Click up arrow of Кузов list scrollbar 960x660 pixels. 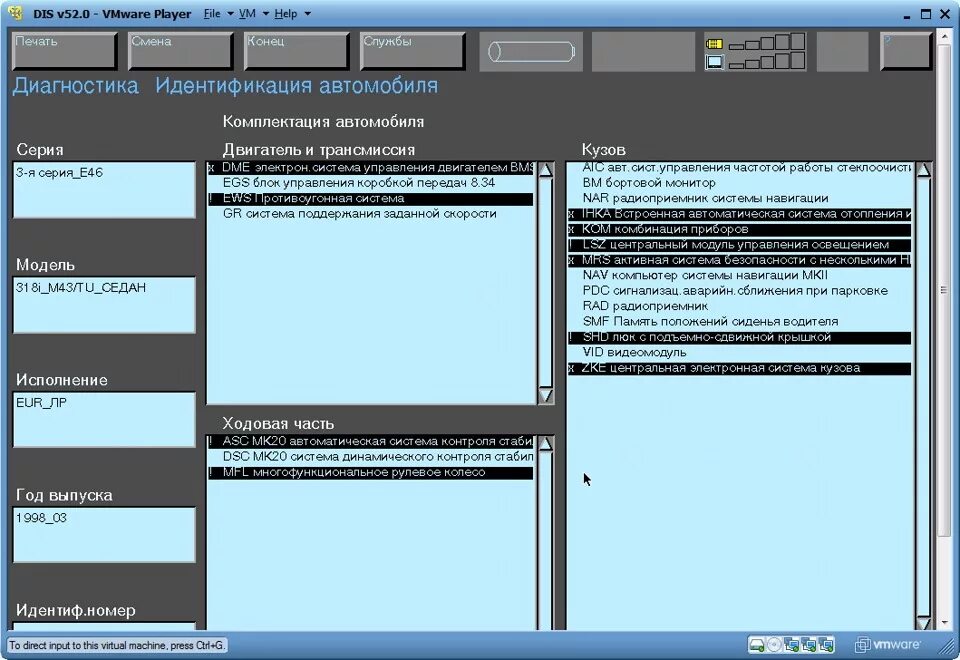point(923,170)
